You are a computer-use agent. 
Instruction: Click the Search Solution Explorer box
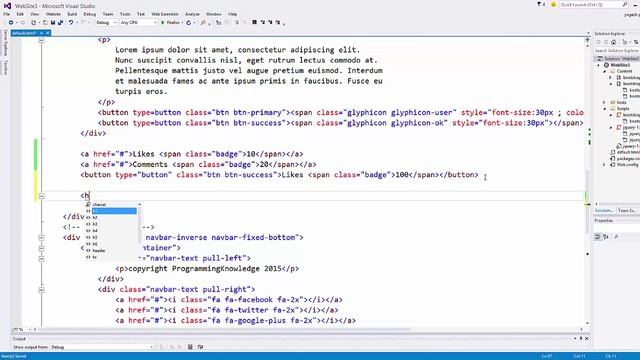tap(616, 50)
